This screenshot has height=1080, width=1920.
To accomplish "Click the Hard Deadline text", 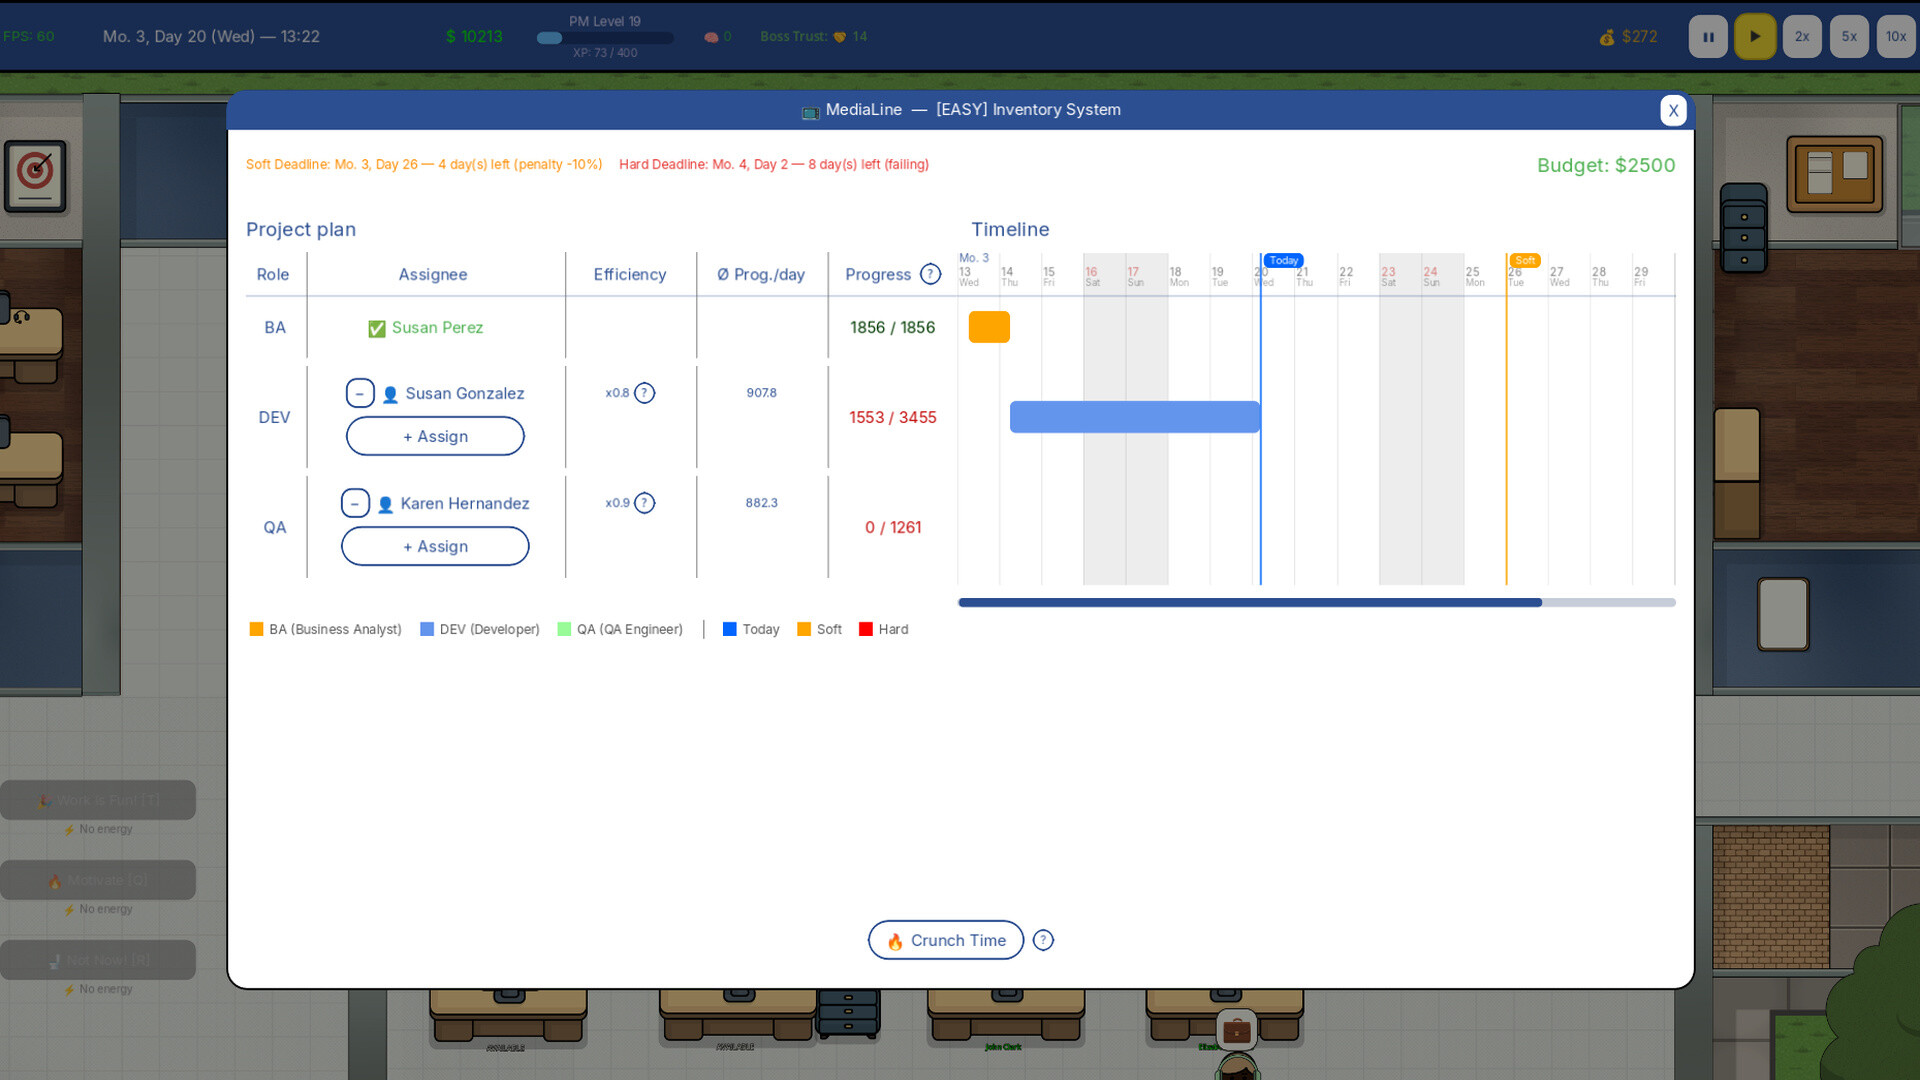I will [x=774, y=164].
